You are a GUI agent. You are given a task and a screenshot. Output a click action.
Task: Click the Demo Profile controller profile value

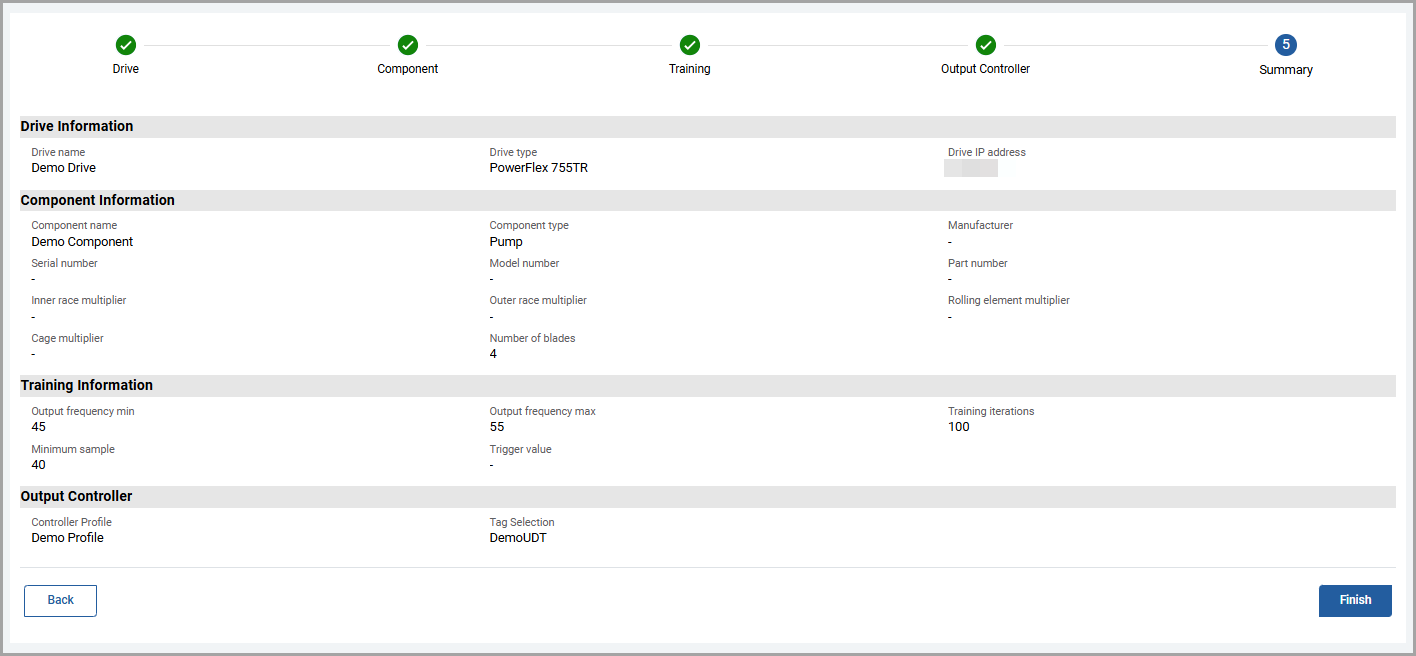67,538
